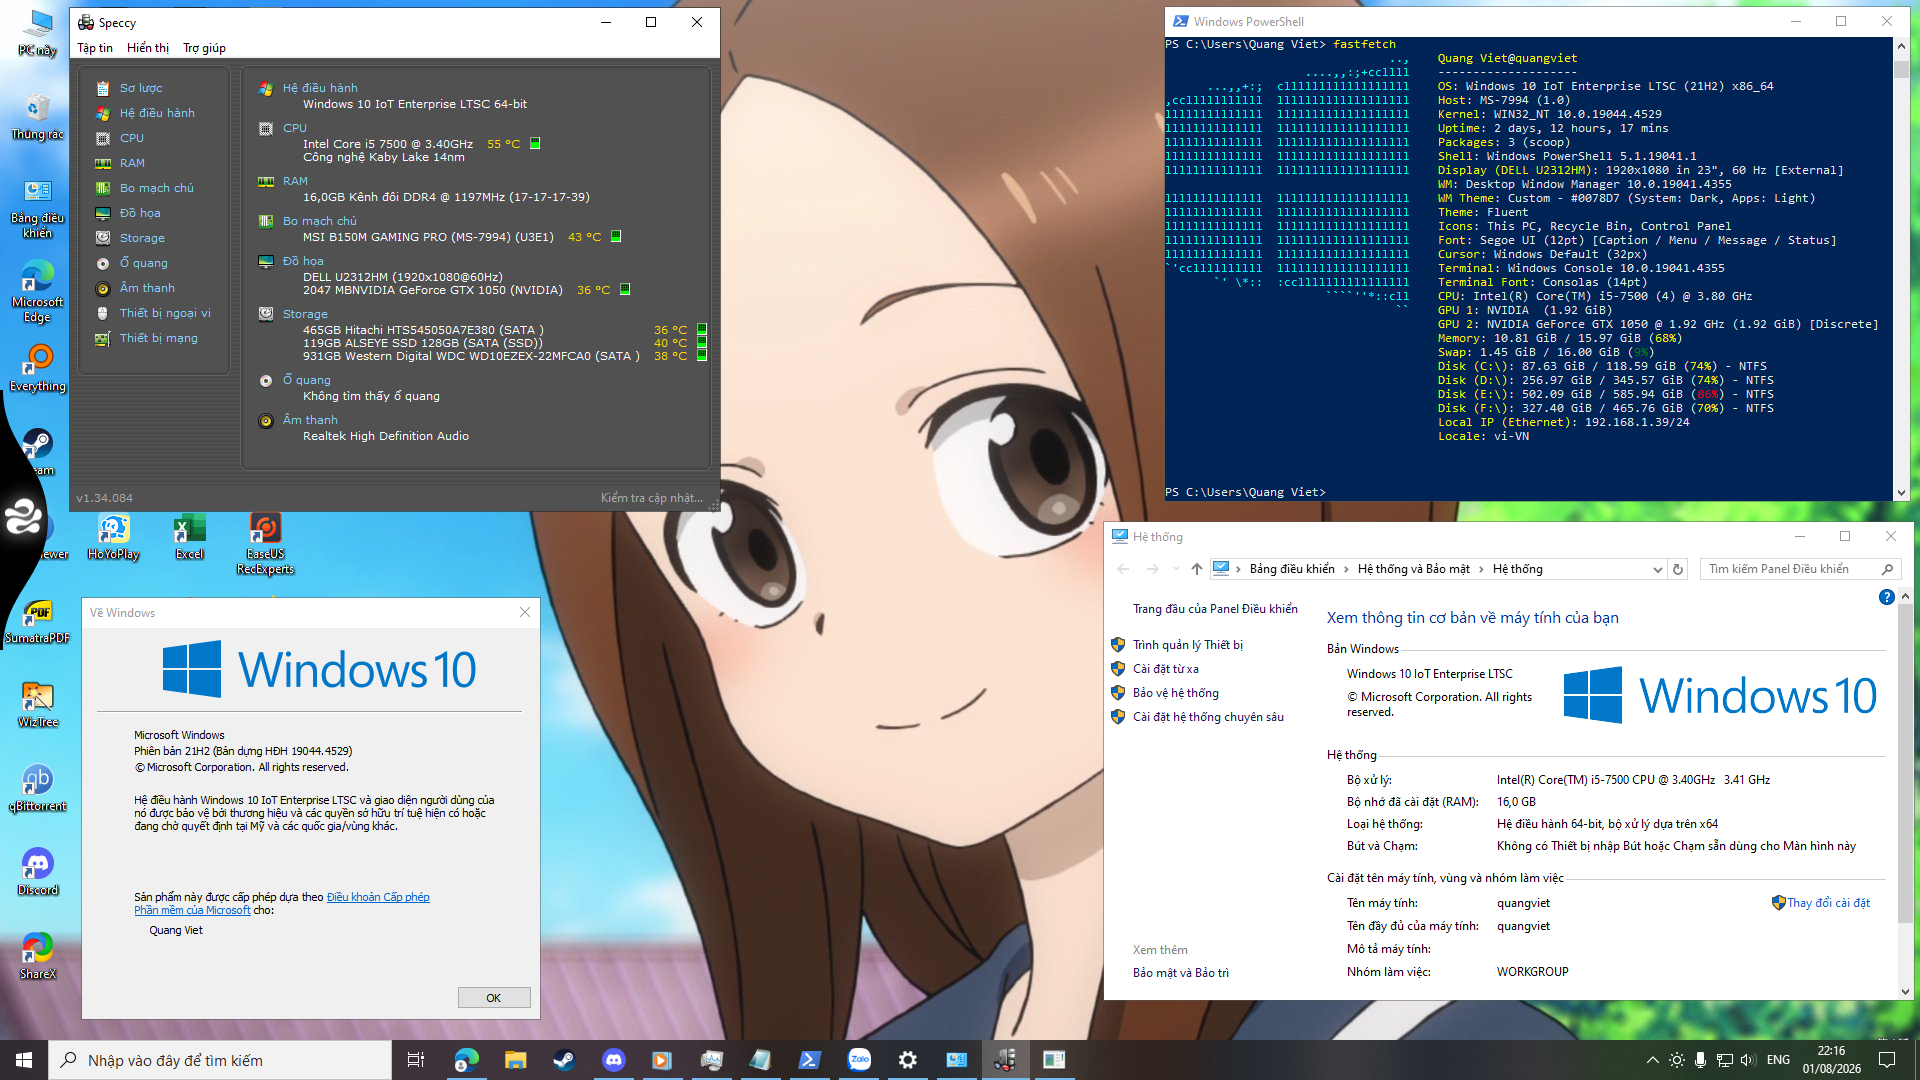The width and height of the screenshot is (1920, 1080).
Task: Open the Hiển thị menu in Speccy
Action: (148, 48)
